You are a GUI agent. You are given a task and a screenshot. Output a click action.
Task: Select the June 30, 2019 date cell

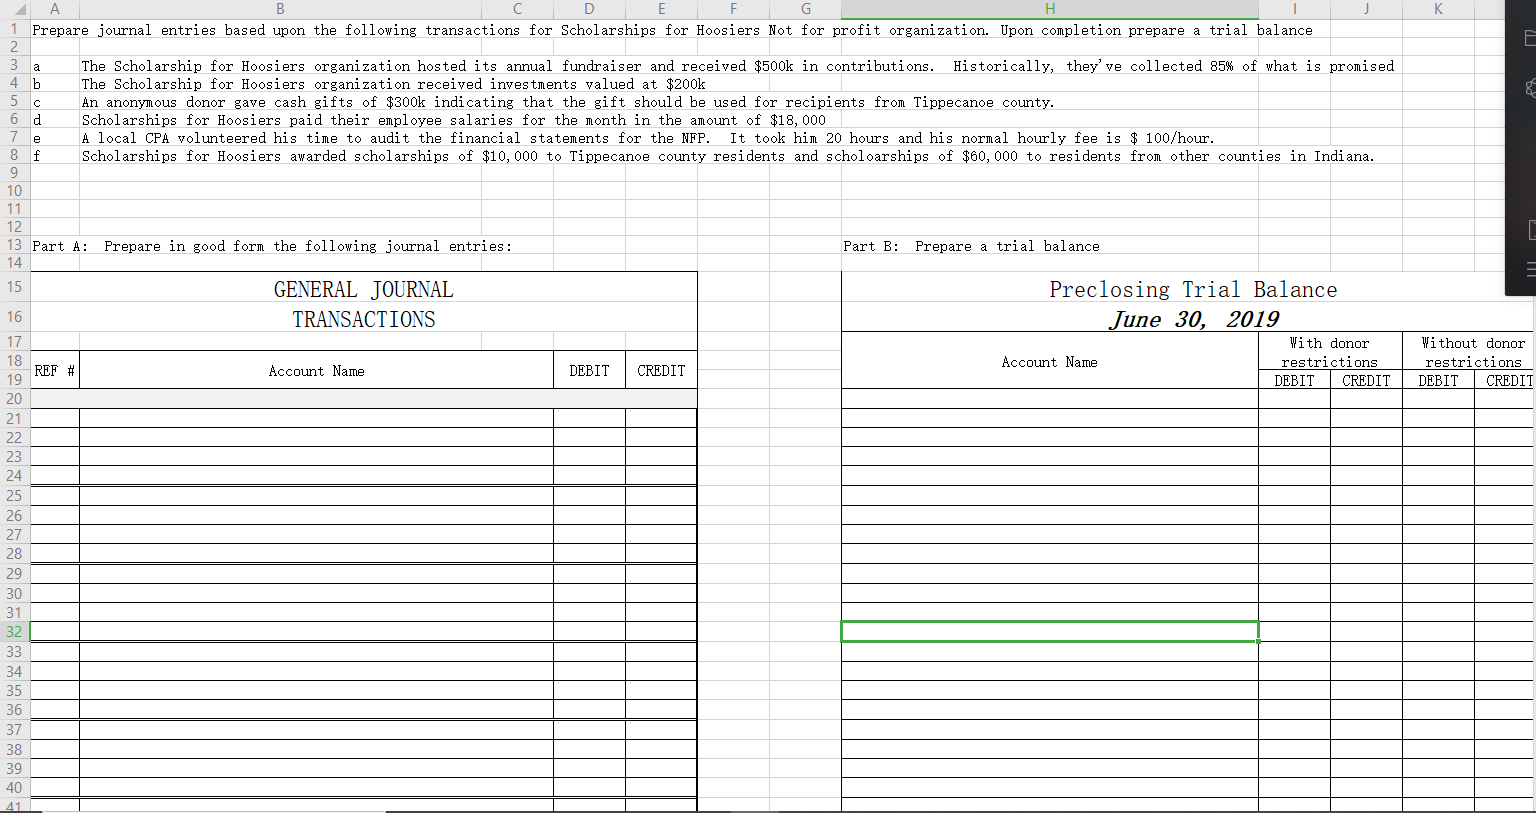click(x=1193, y=319)
